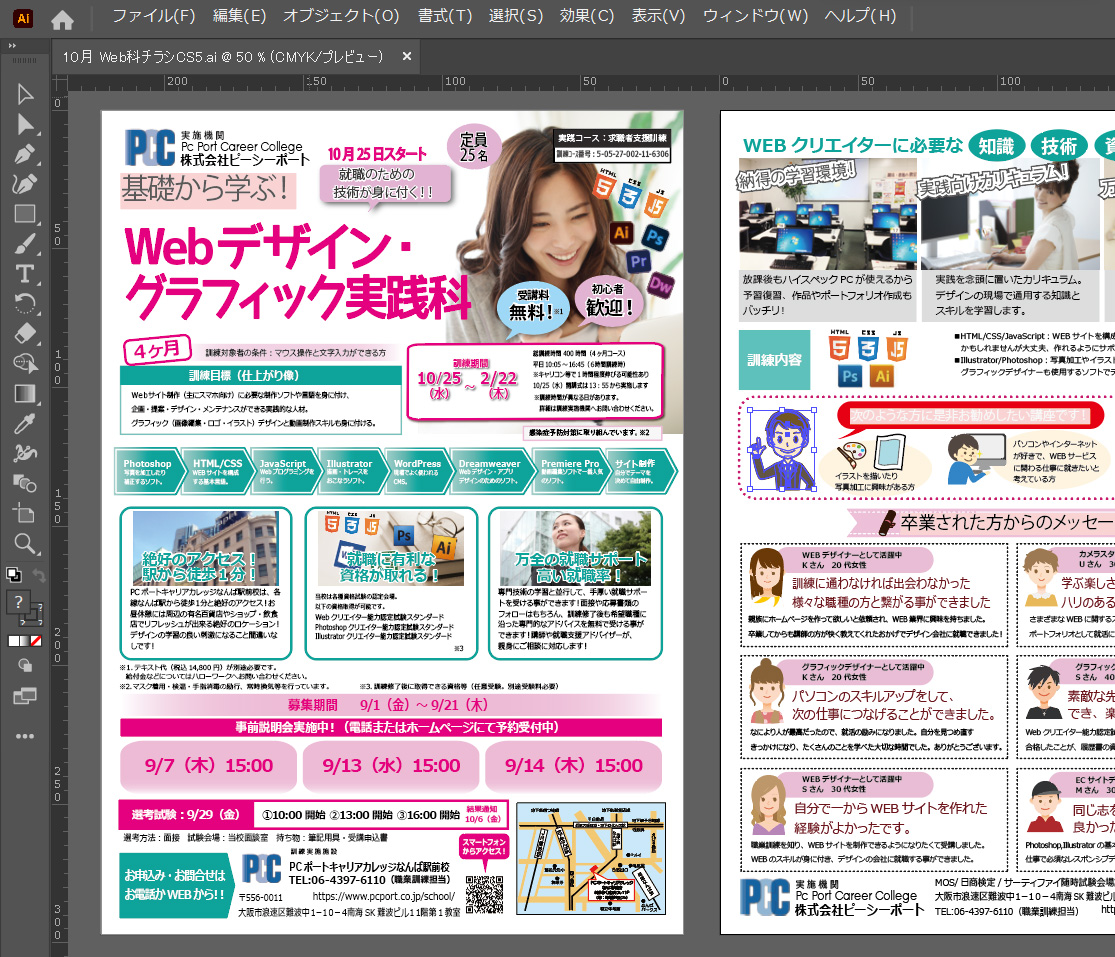Open the ファイル(F) menu
The image size is (1115, 957).
154,16
